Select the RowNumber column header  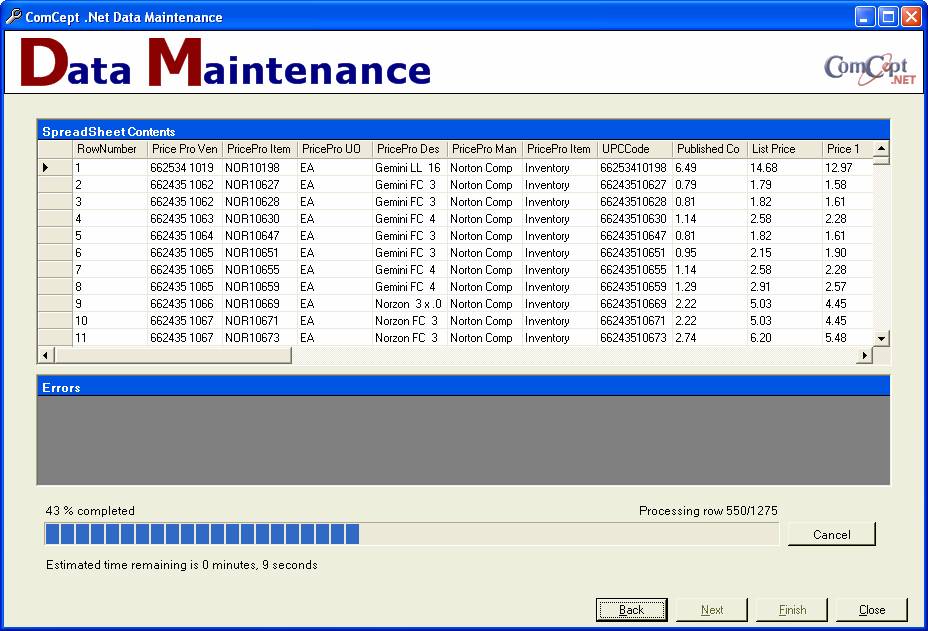pos(109,149)
